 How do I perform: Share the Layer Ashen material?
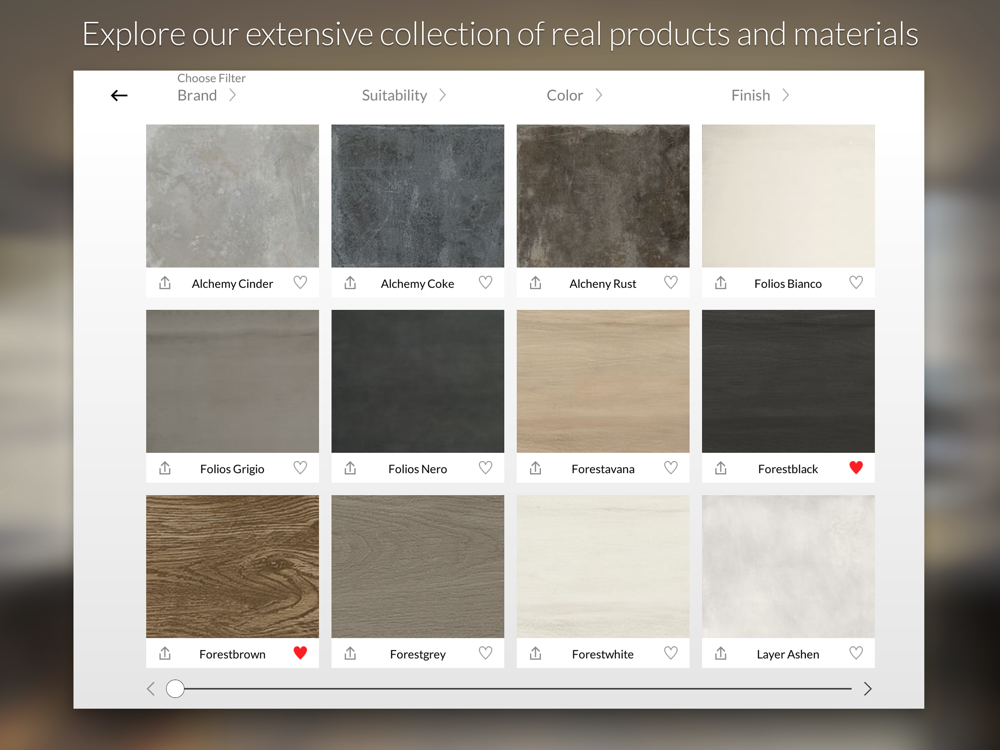tap(721, 653)
